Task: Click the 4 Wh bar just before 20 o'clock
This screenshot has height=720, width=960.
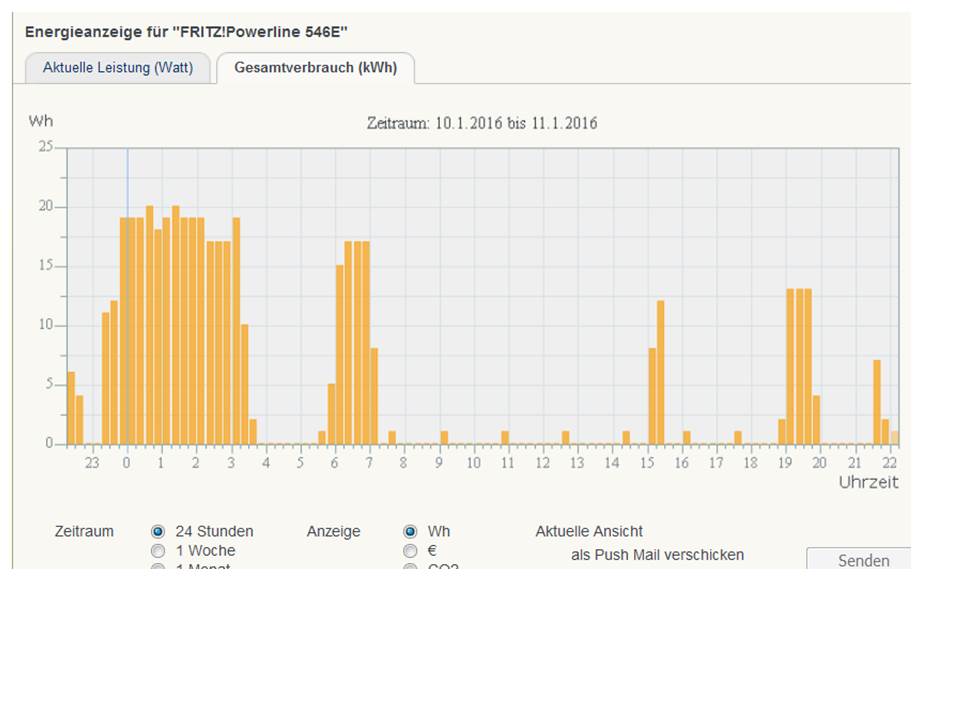Action: tap(816, 420)
